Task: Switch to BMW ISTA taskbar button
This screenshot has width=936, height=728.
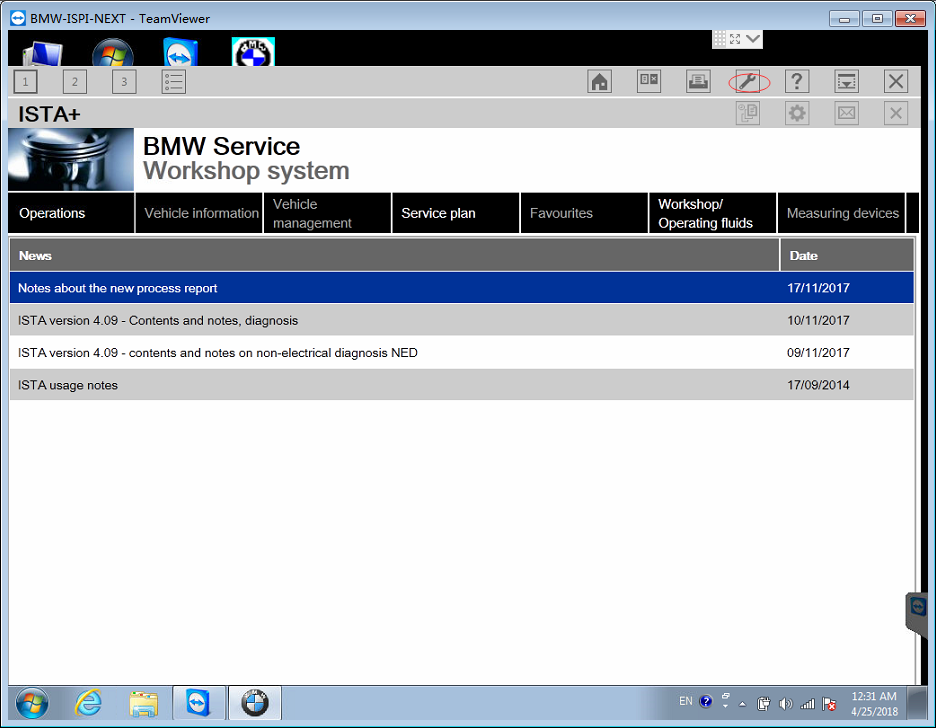Action: coord(255,703)
